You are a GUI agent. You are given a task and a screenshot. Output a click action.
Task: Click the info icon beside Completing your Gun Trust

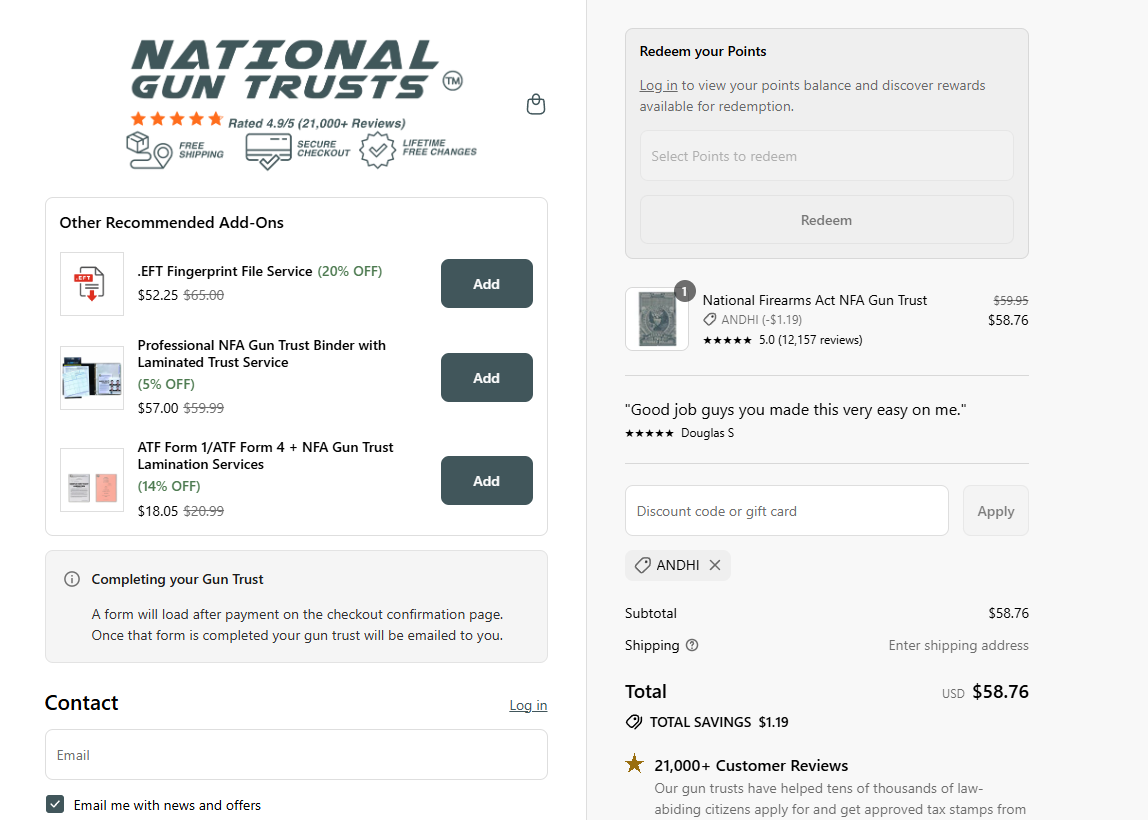pos(72,579)
